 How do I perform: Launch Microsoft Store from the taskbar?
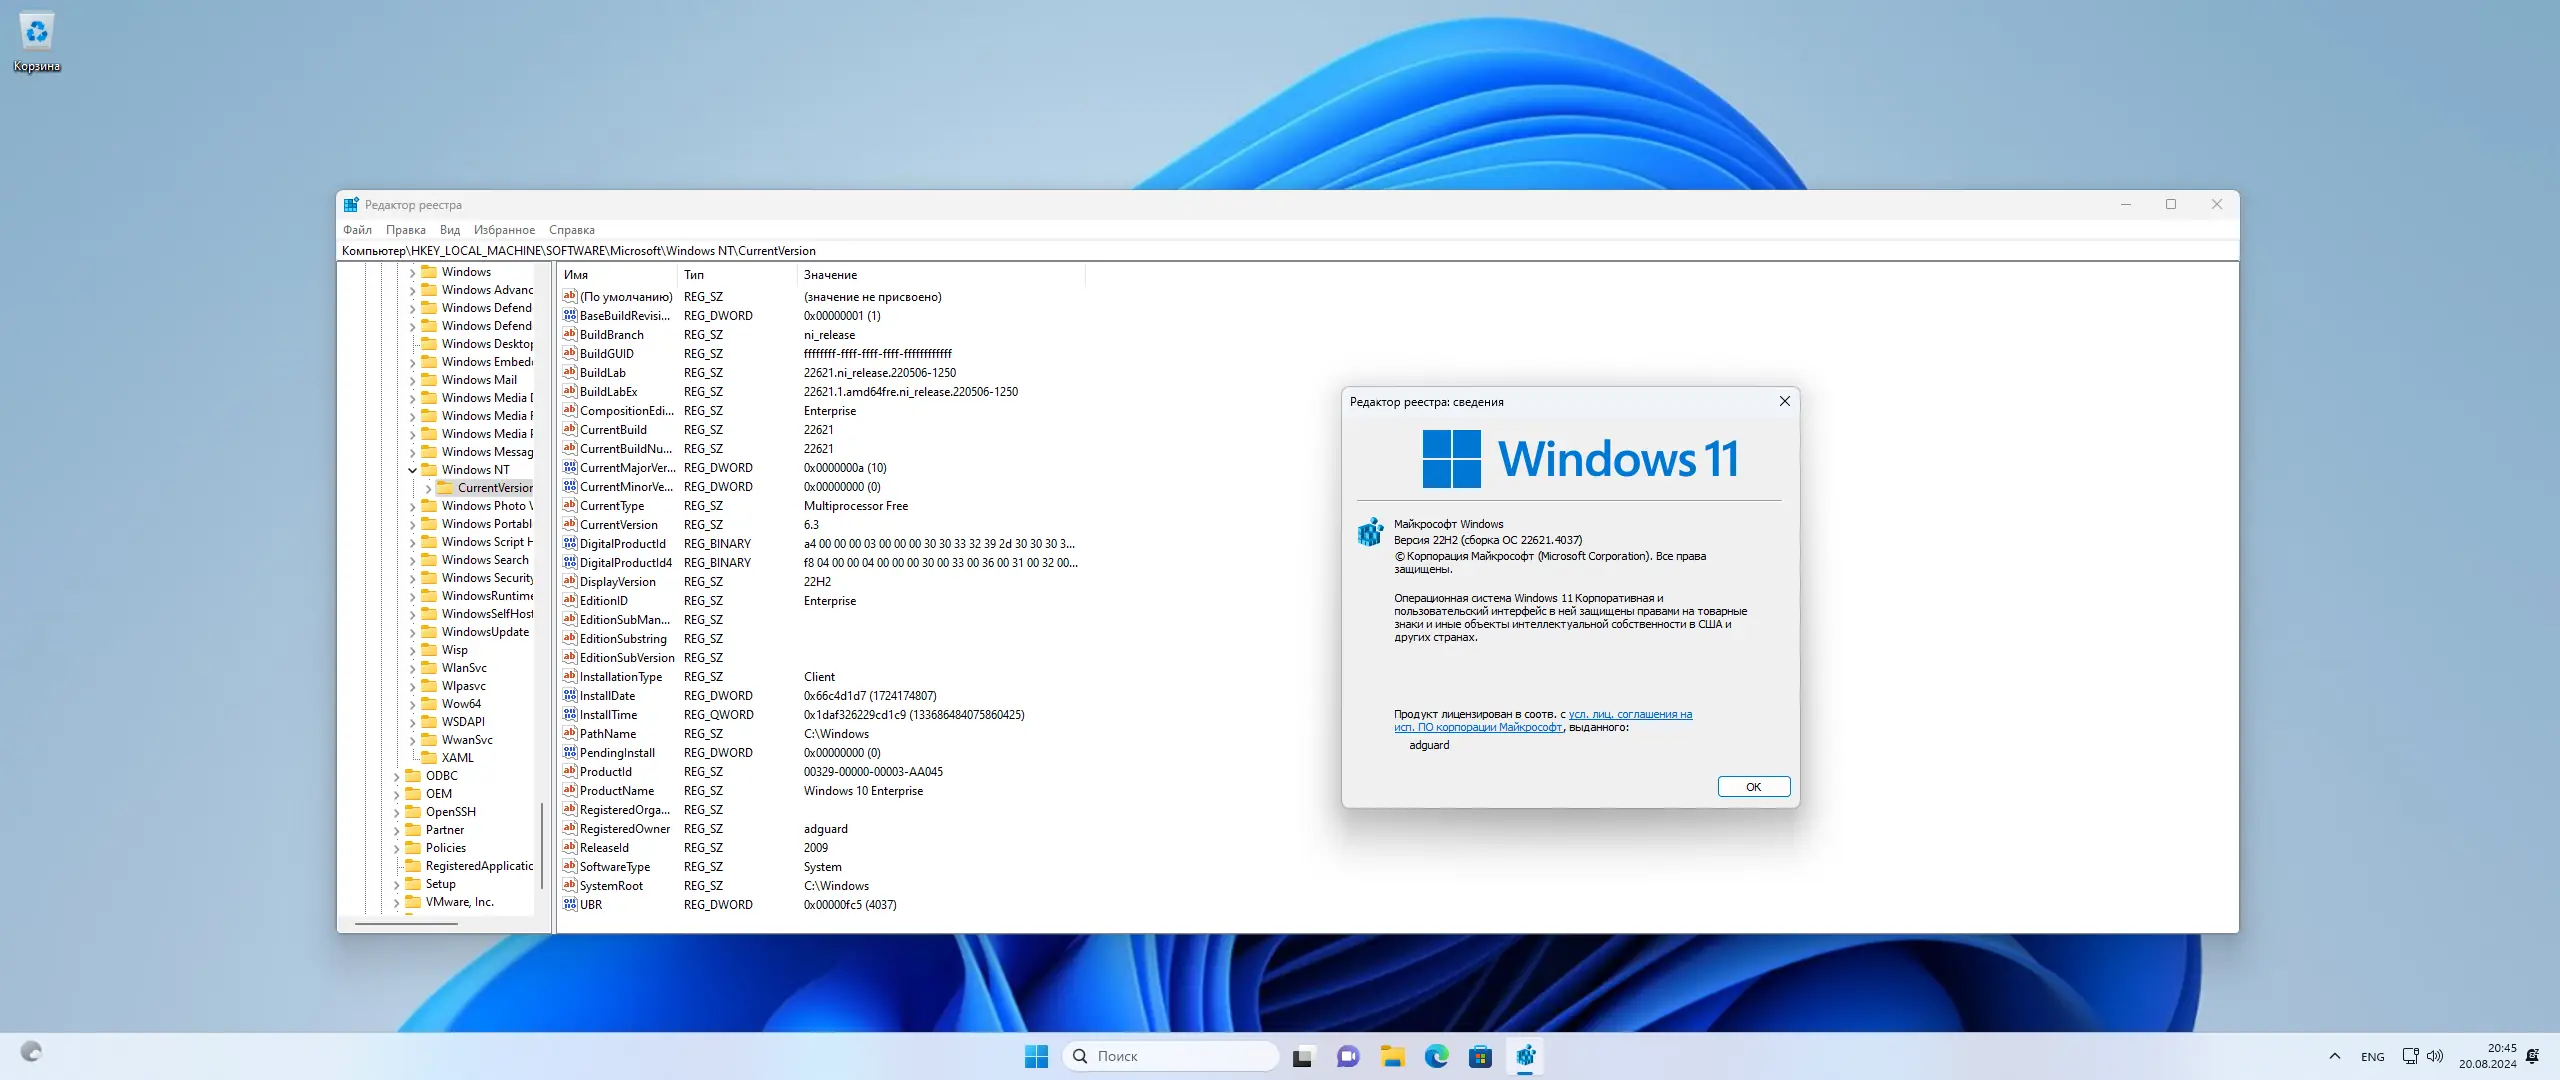(x=1480, y=1056)
